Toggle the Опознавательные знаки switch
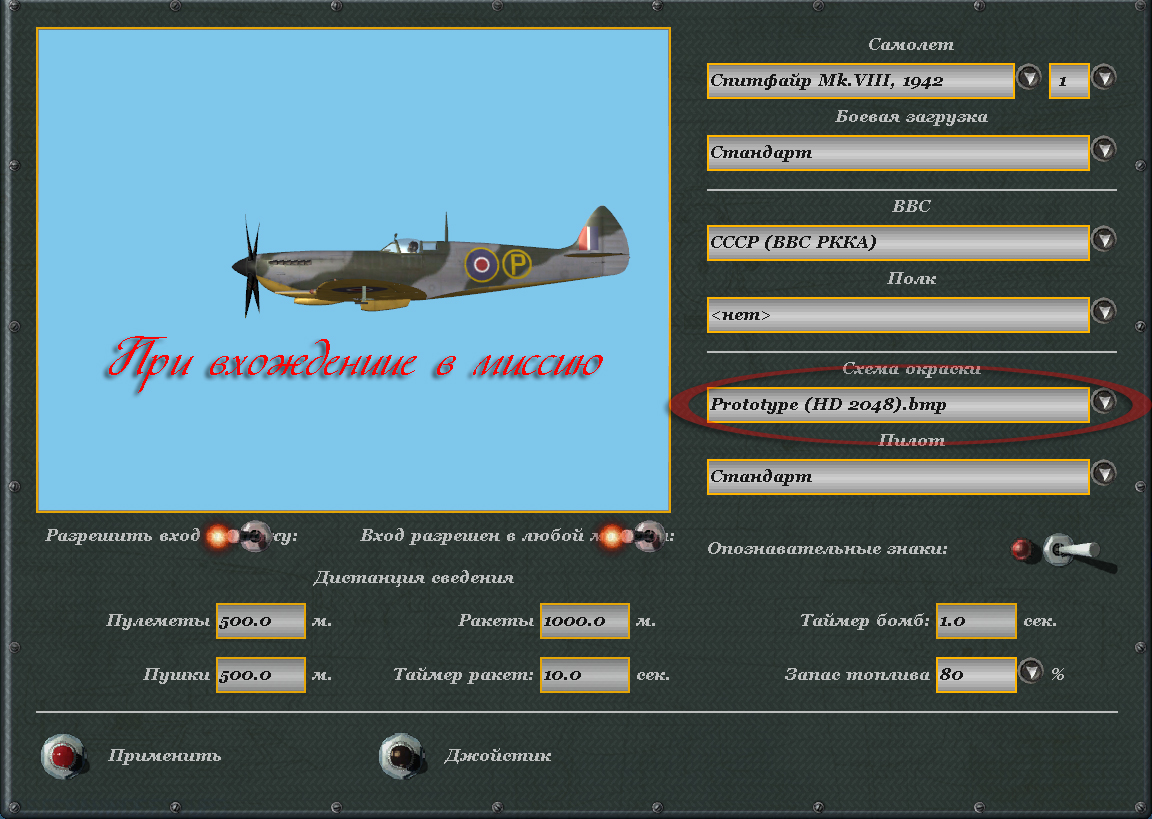Screen dimensions: 1152x819 [x=1061, y=549]
